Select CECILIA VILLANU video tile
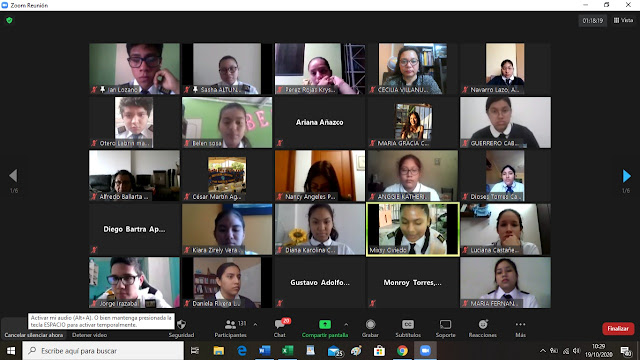640x360 pixels. point(413,69)
